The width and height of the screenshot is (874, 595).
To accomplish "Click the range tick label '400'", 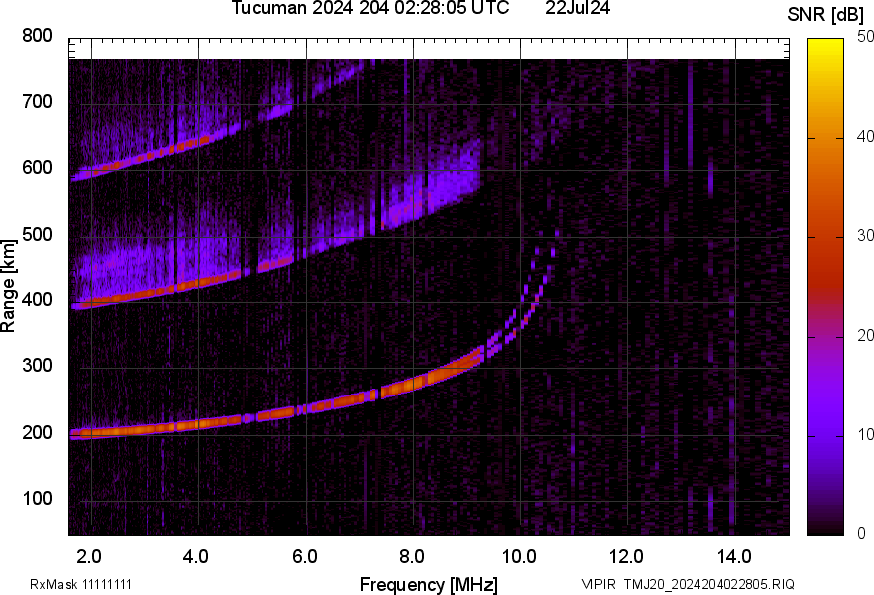I will pyautogui.click(x=37, y=300).
